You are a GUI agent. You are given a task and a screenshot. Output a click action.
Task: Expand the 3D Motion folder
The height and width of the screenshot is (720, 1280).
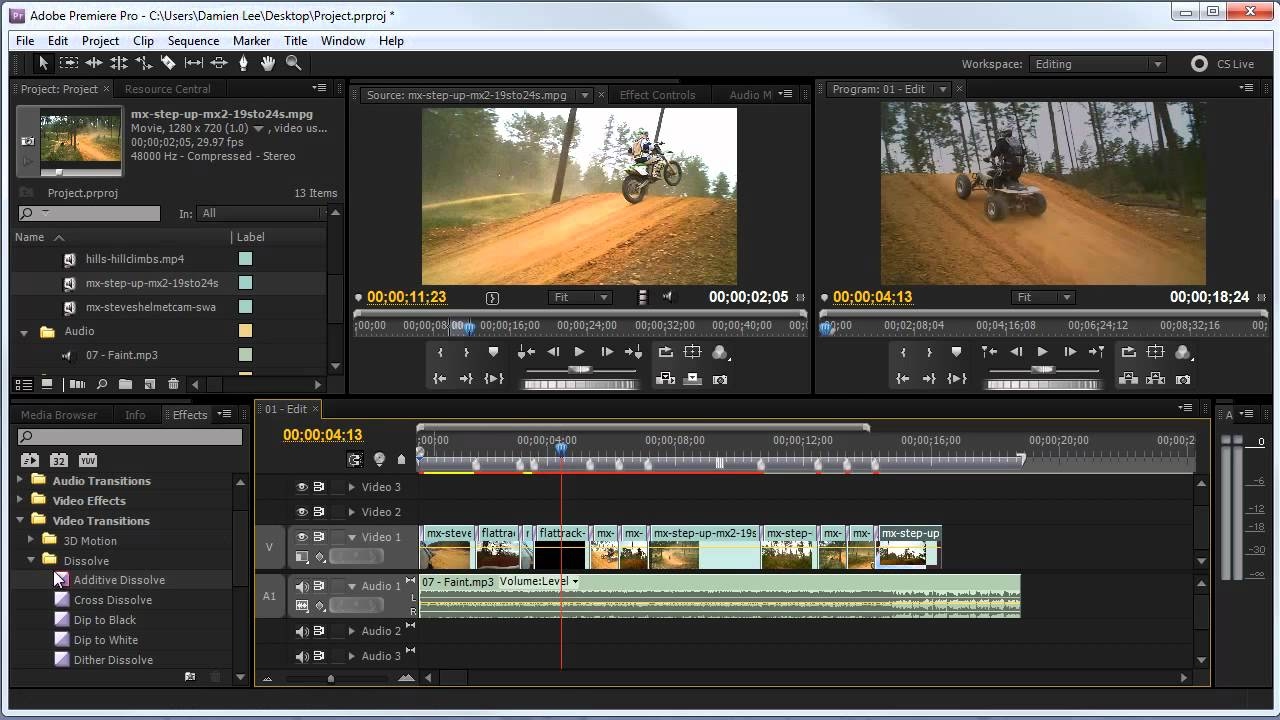31,540
